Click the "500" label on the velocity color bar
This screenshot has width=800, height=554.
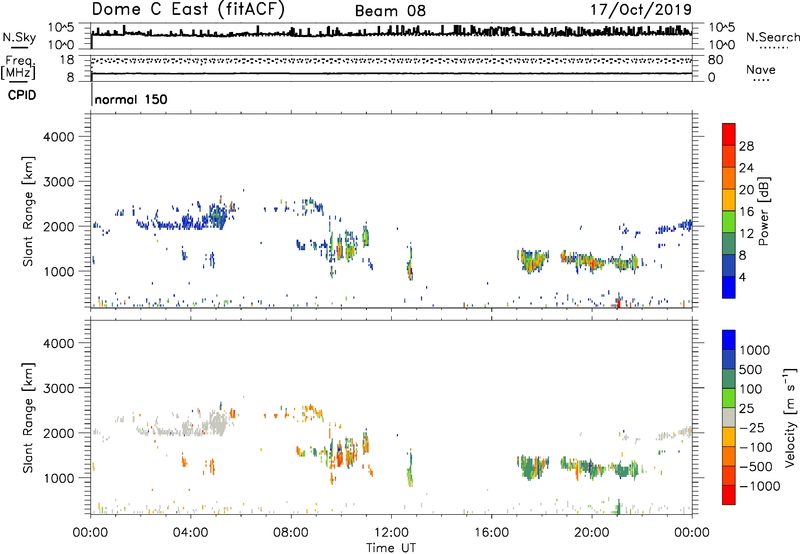tap(751, 370)
